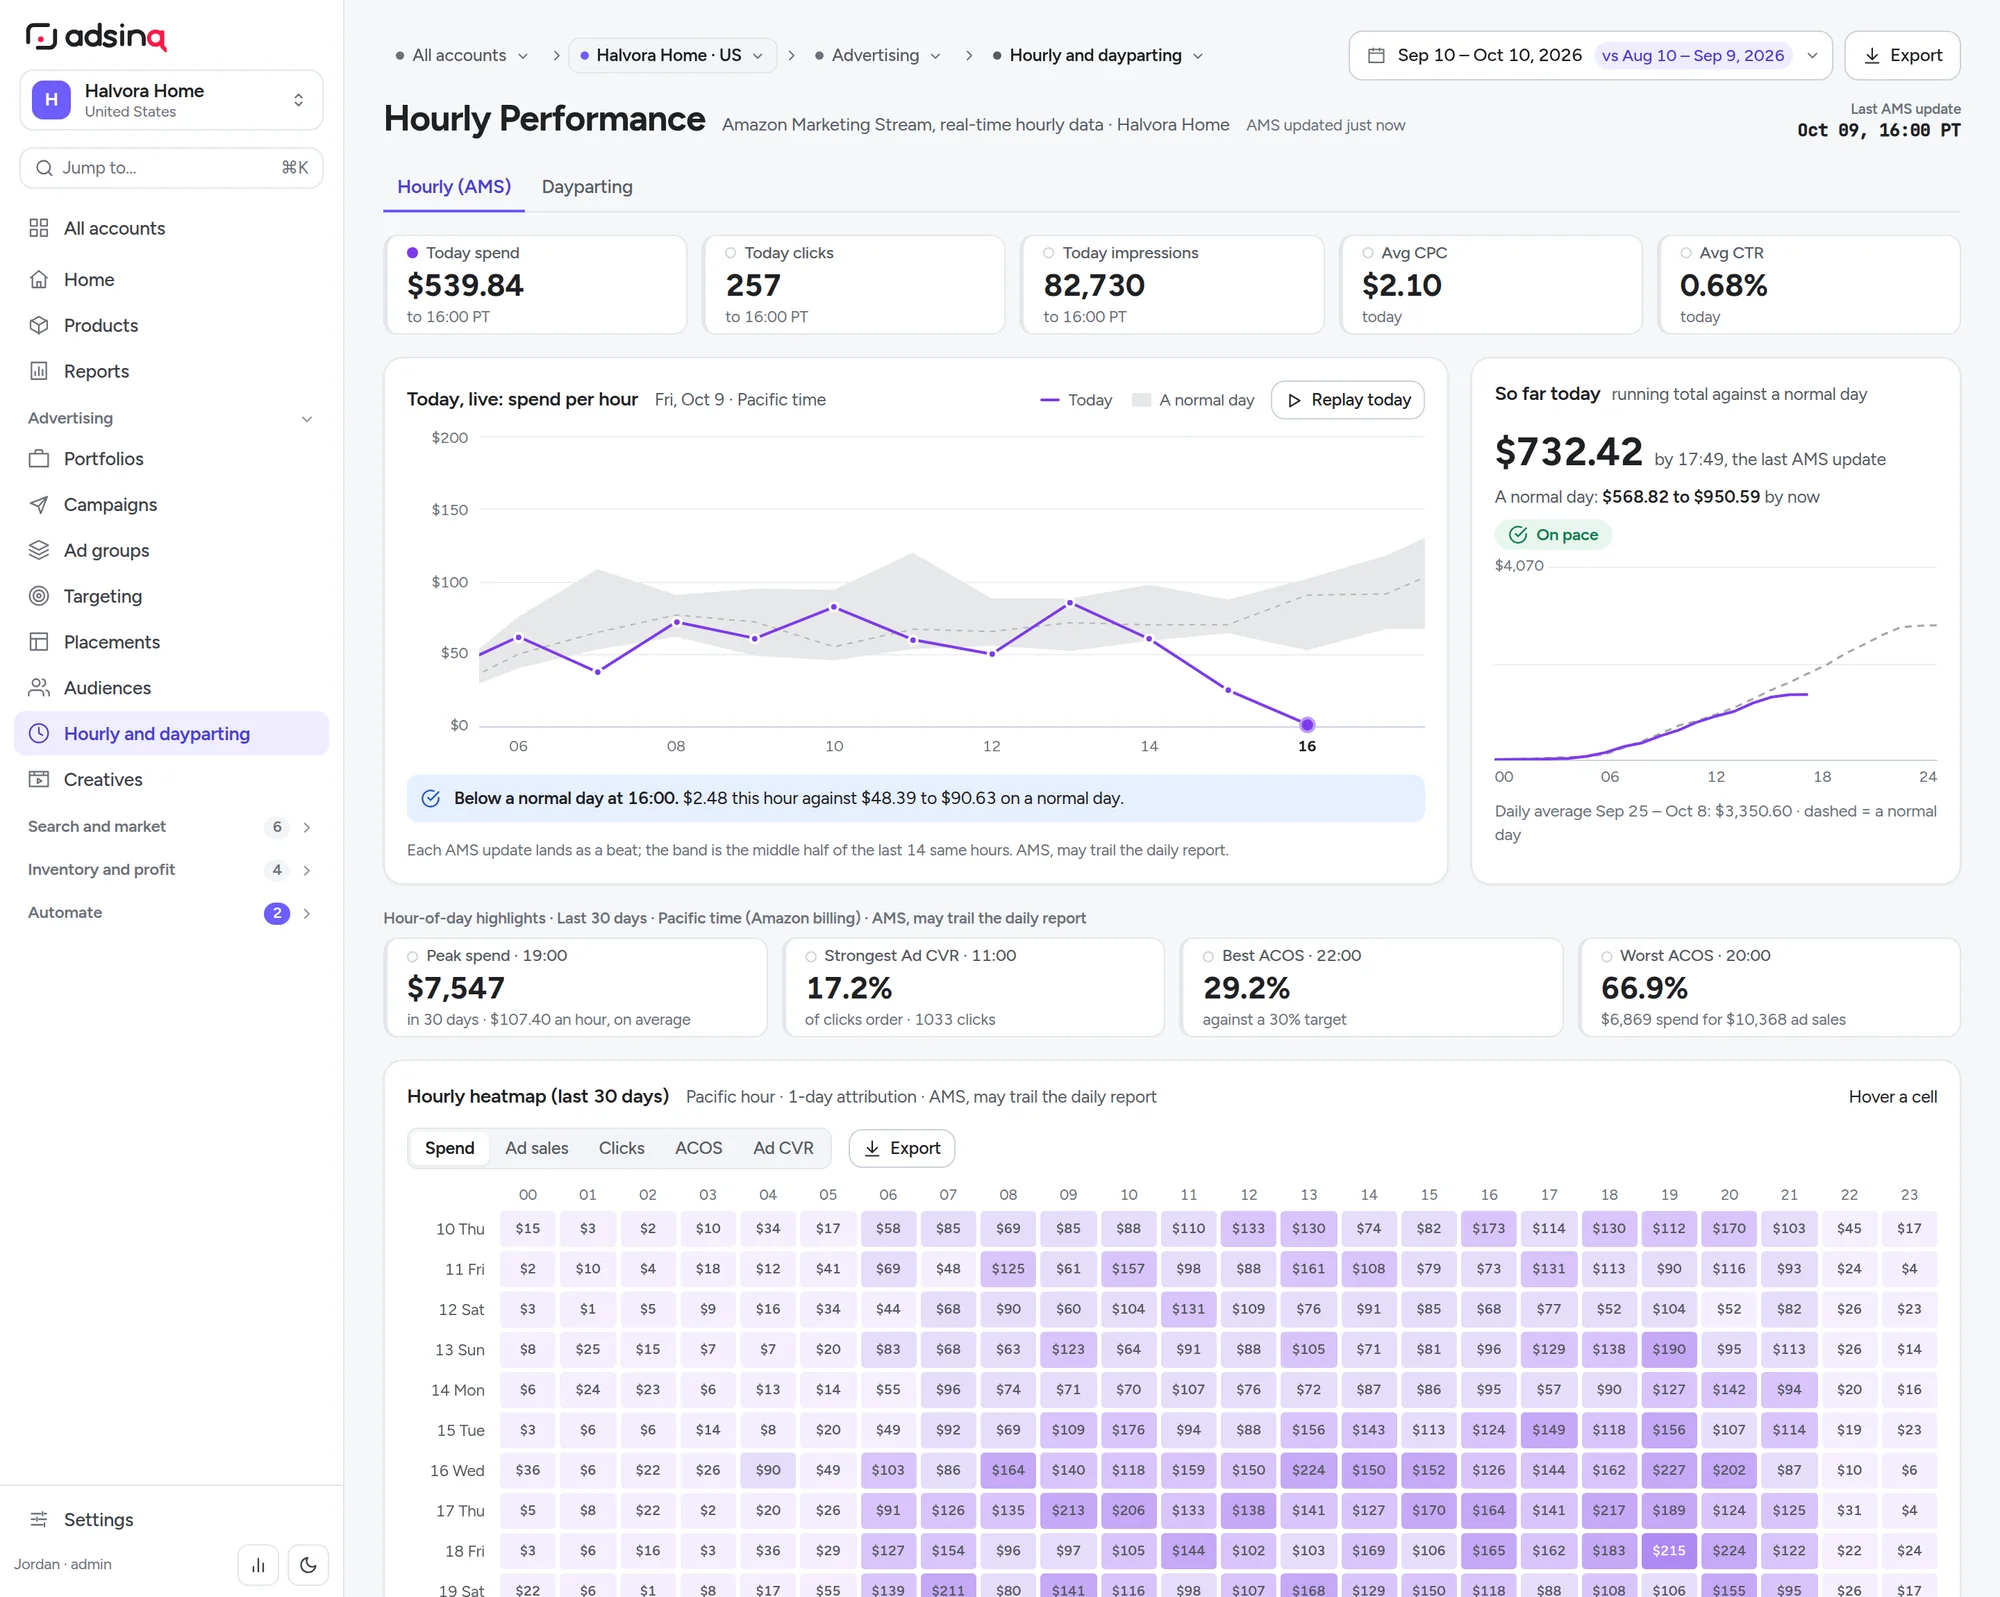Viewport: 2000px width, 1597px height.
Task: Open Placements layout icon
Action: [39, 642]
